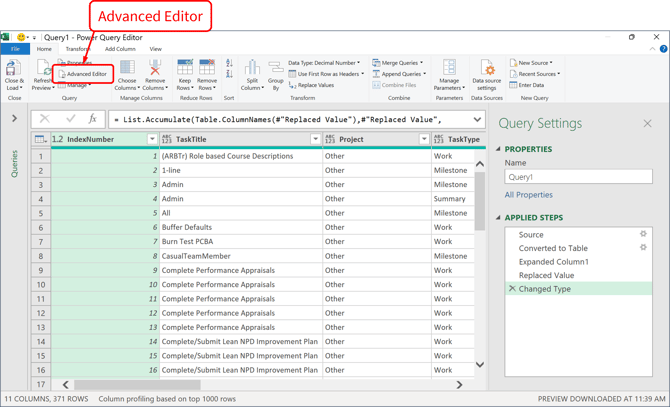Delete the Changed Type step with X
The width and height of the screenshot is (670, 407).
(x=512, y=289)
